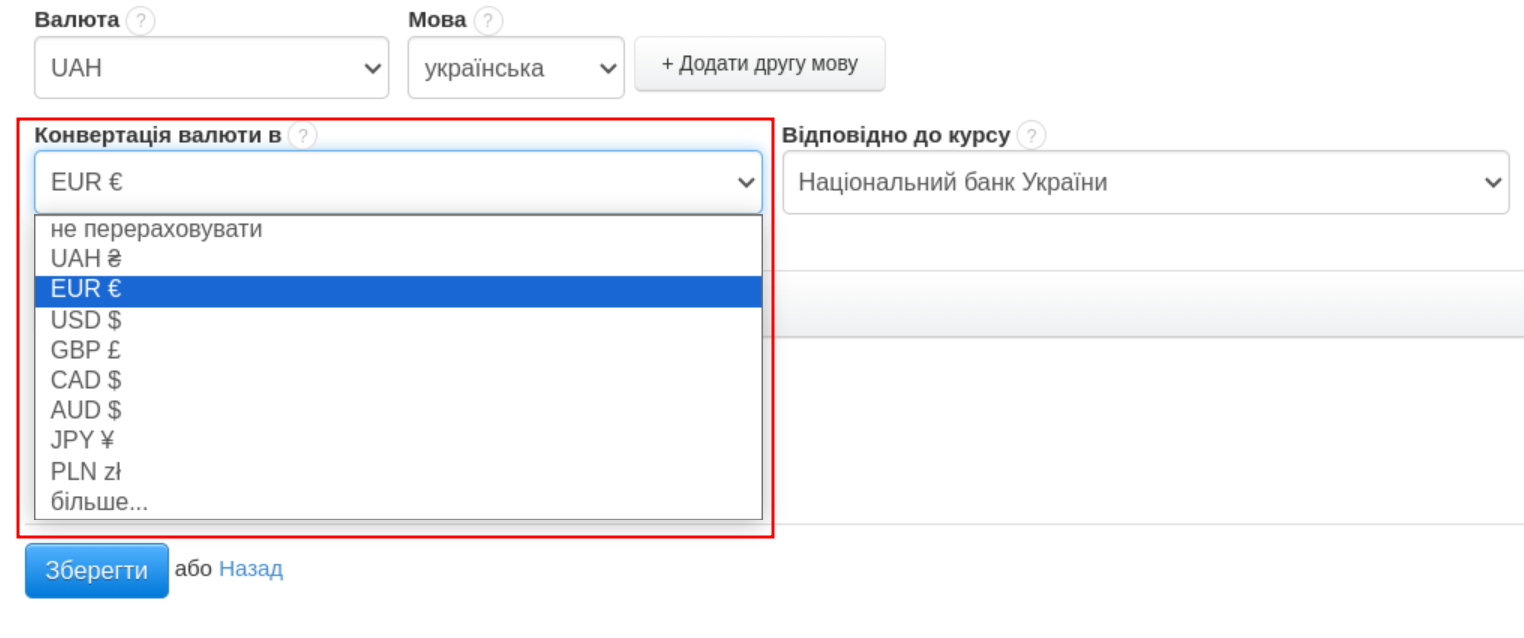Open the Валюта UAH dropdown
Image resolution: width=1524 pixels, height=638 pixels.
click(211, 68)
